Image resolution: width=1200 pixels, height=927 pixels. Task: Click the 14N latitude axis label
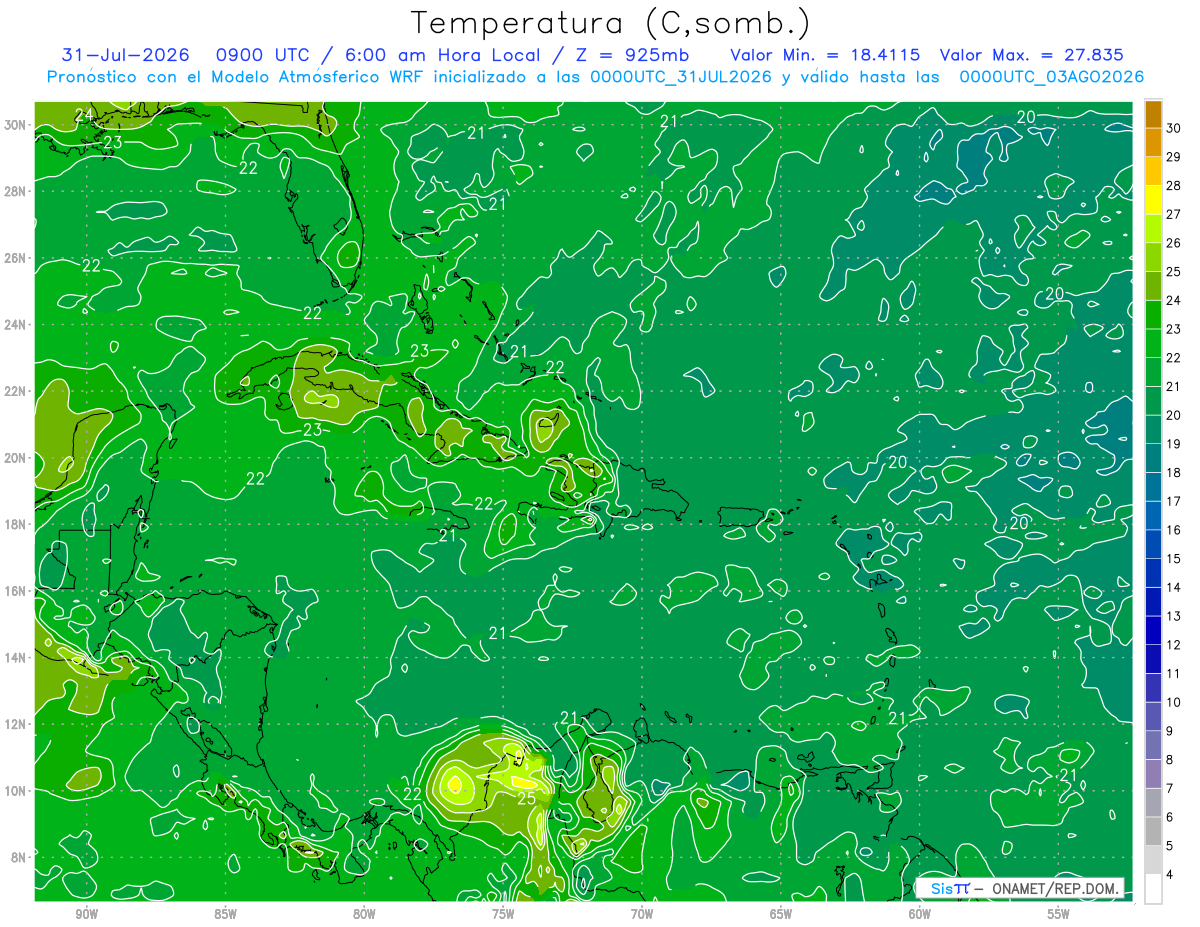(x=17, y=657)
